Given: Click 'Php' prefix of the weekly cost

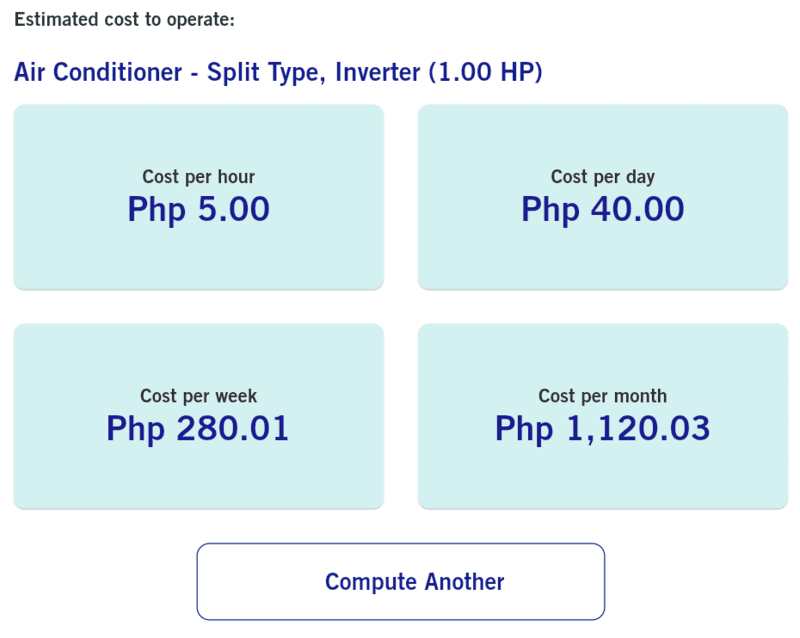Looking at the screenshot, I should 135,428.
